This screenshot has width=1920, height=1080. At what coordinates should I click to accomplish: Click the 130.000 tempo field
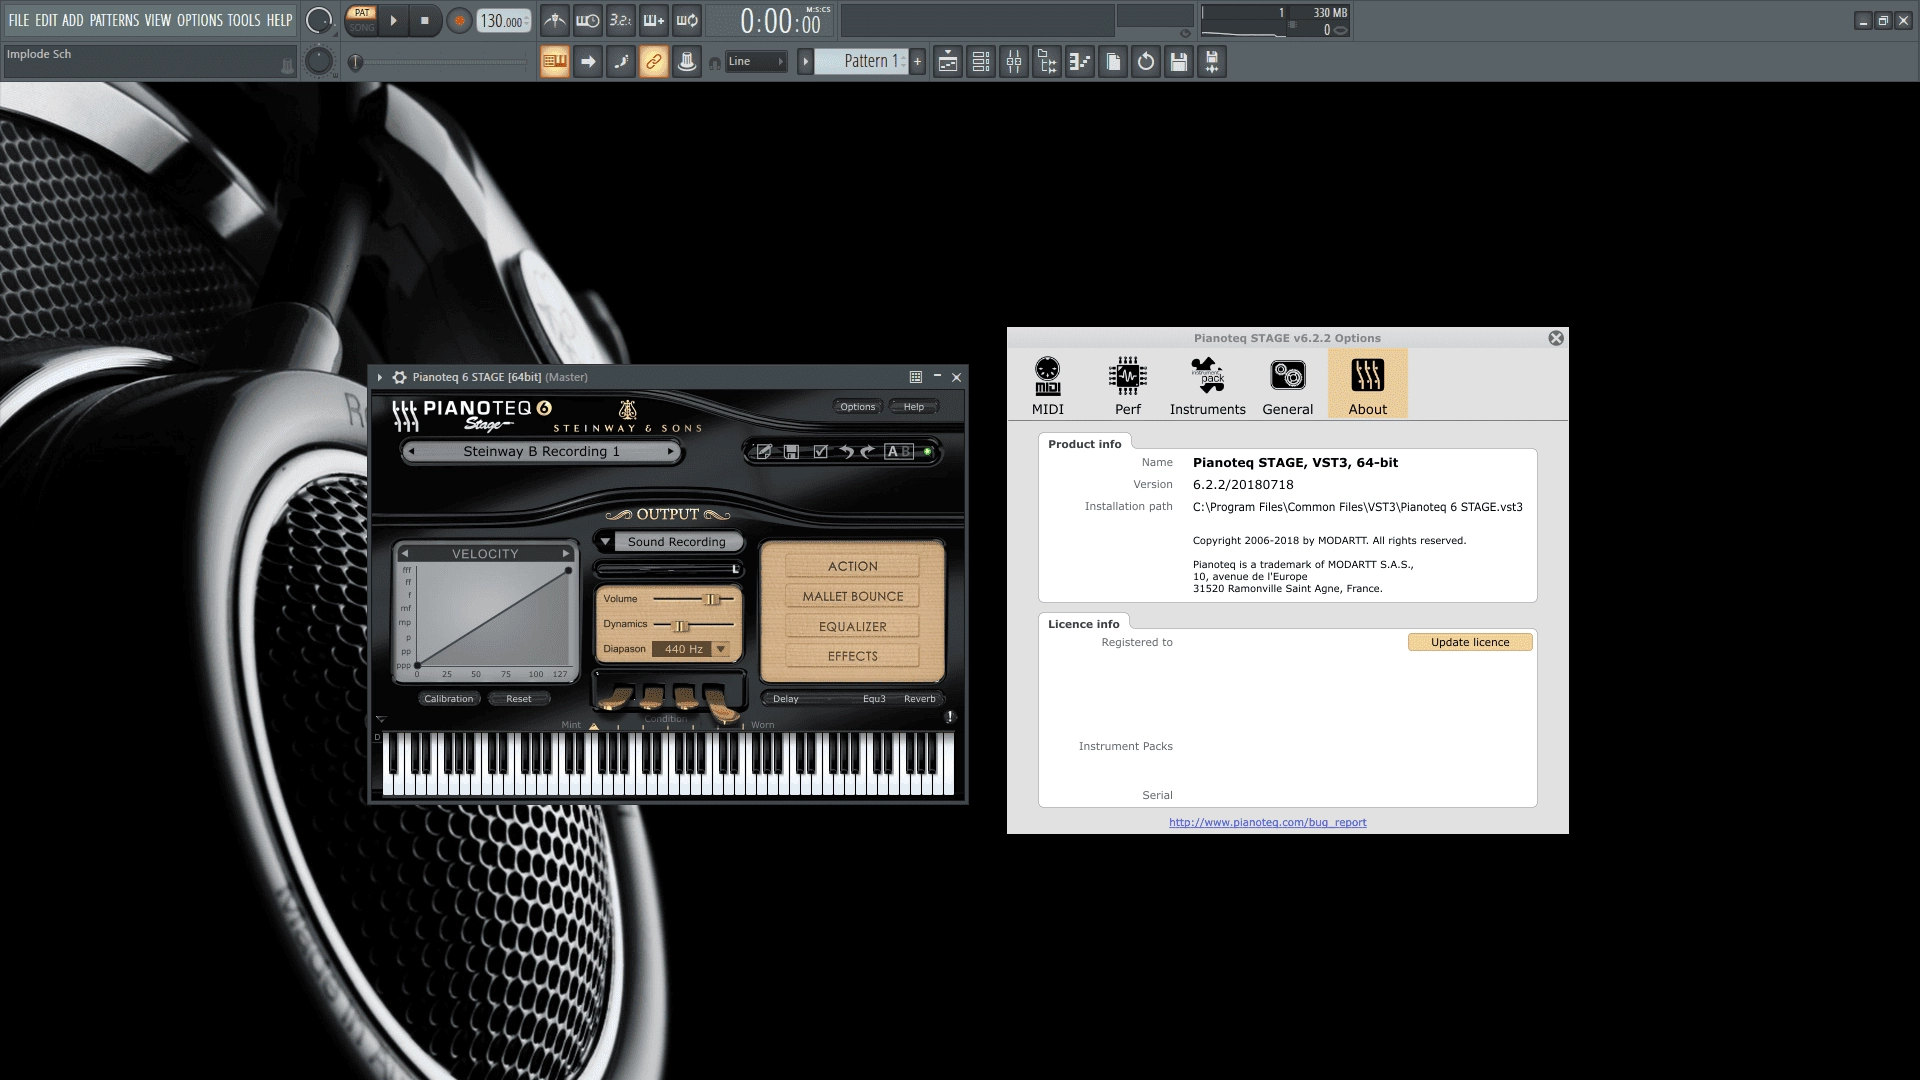click(502, 20)
